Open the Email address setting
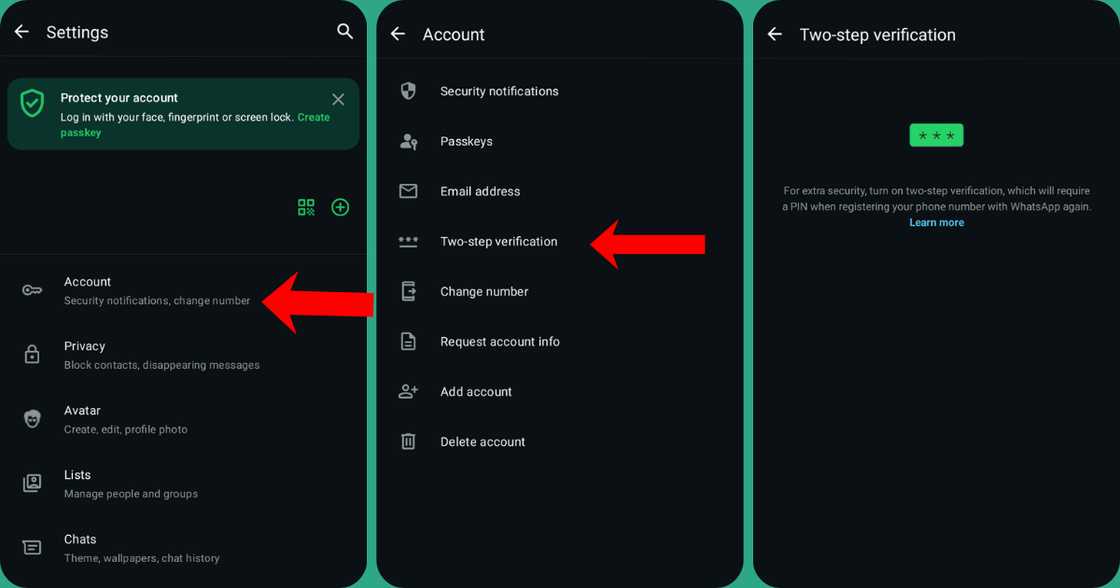1120x588 pixels. (x=480, y=191)
